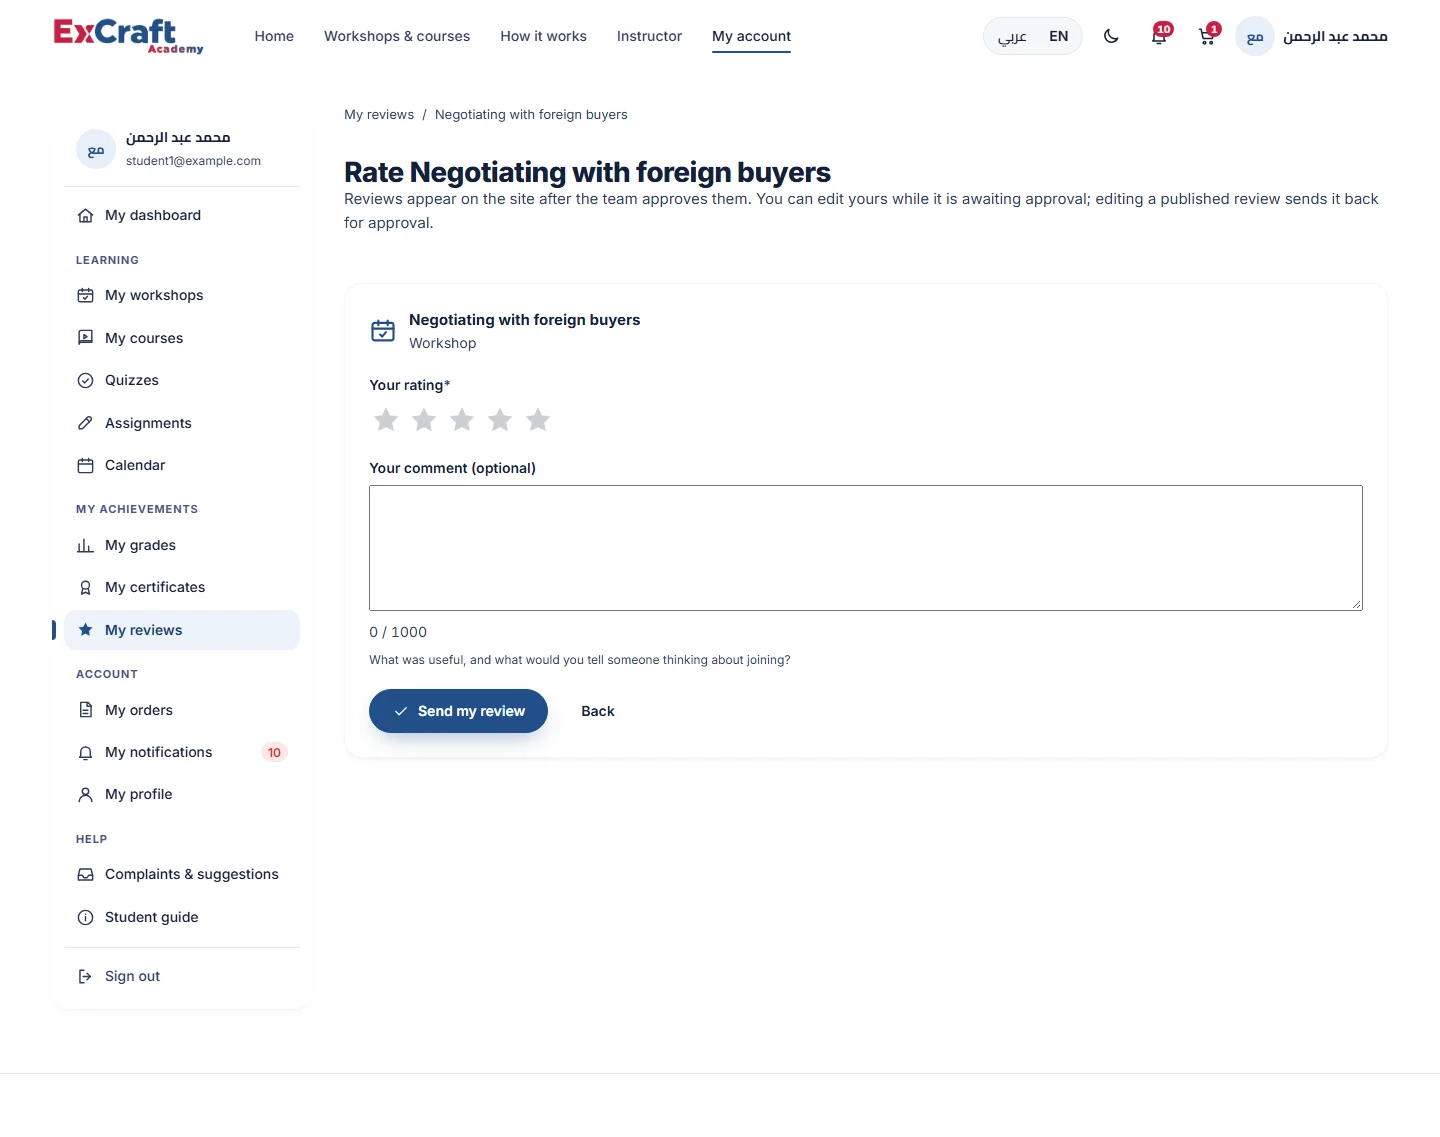1440x1137 pixels.
Task: Open My notifications in sidebar
Action: click(x=182, y=752)
